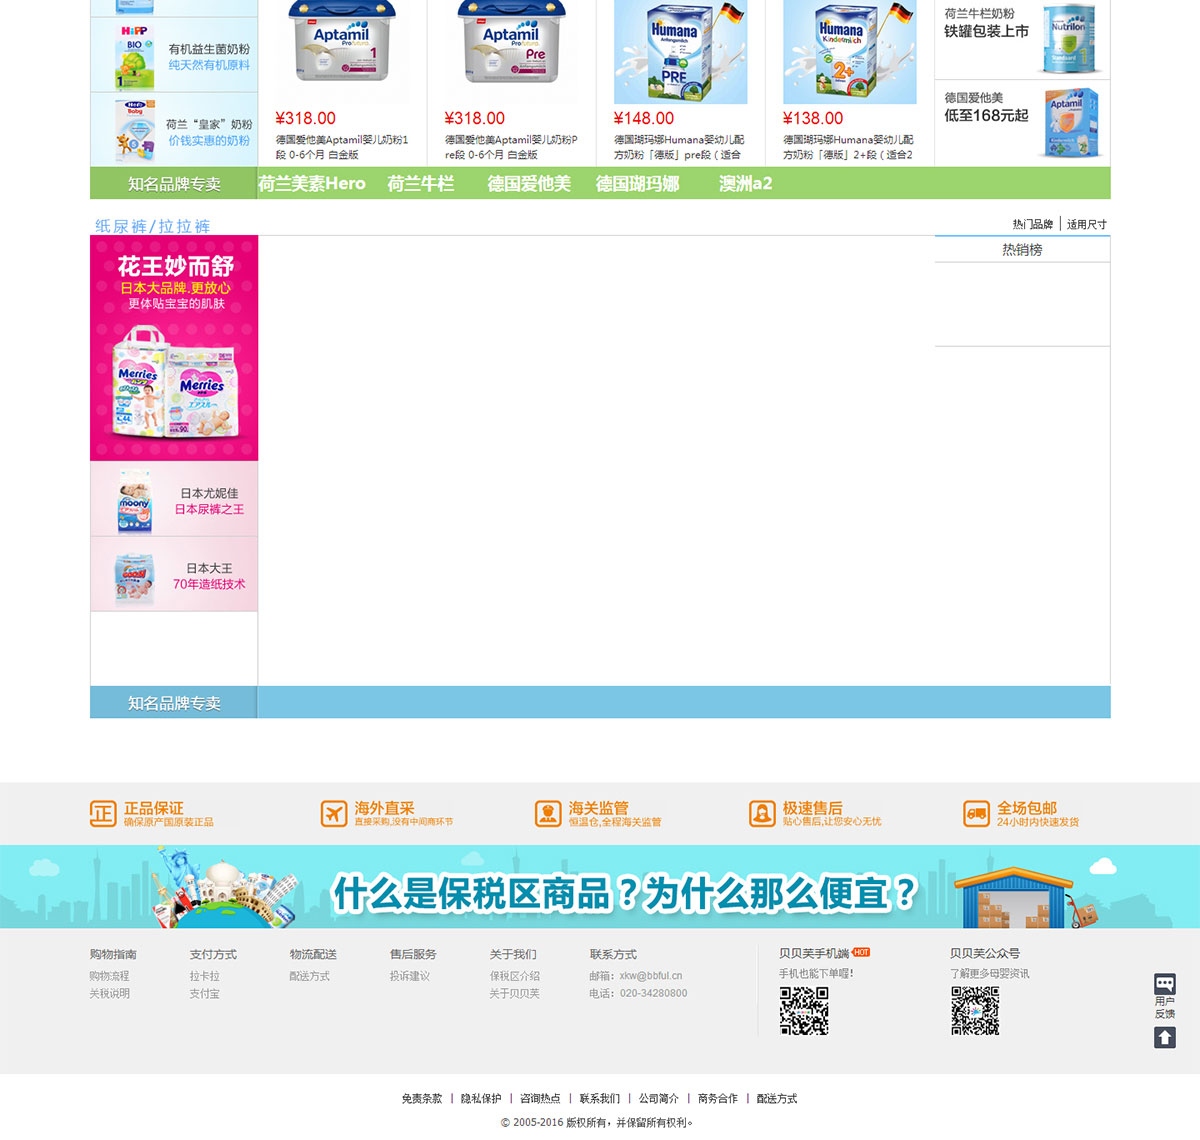This screenshot has width=1200, height=1140.
Task: Open the Humana PRE product image
Action: pyautogui.click(x=680, y=52)
